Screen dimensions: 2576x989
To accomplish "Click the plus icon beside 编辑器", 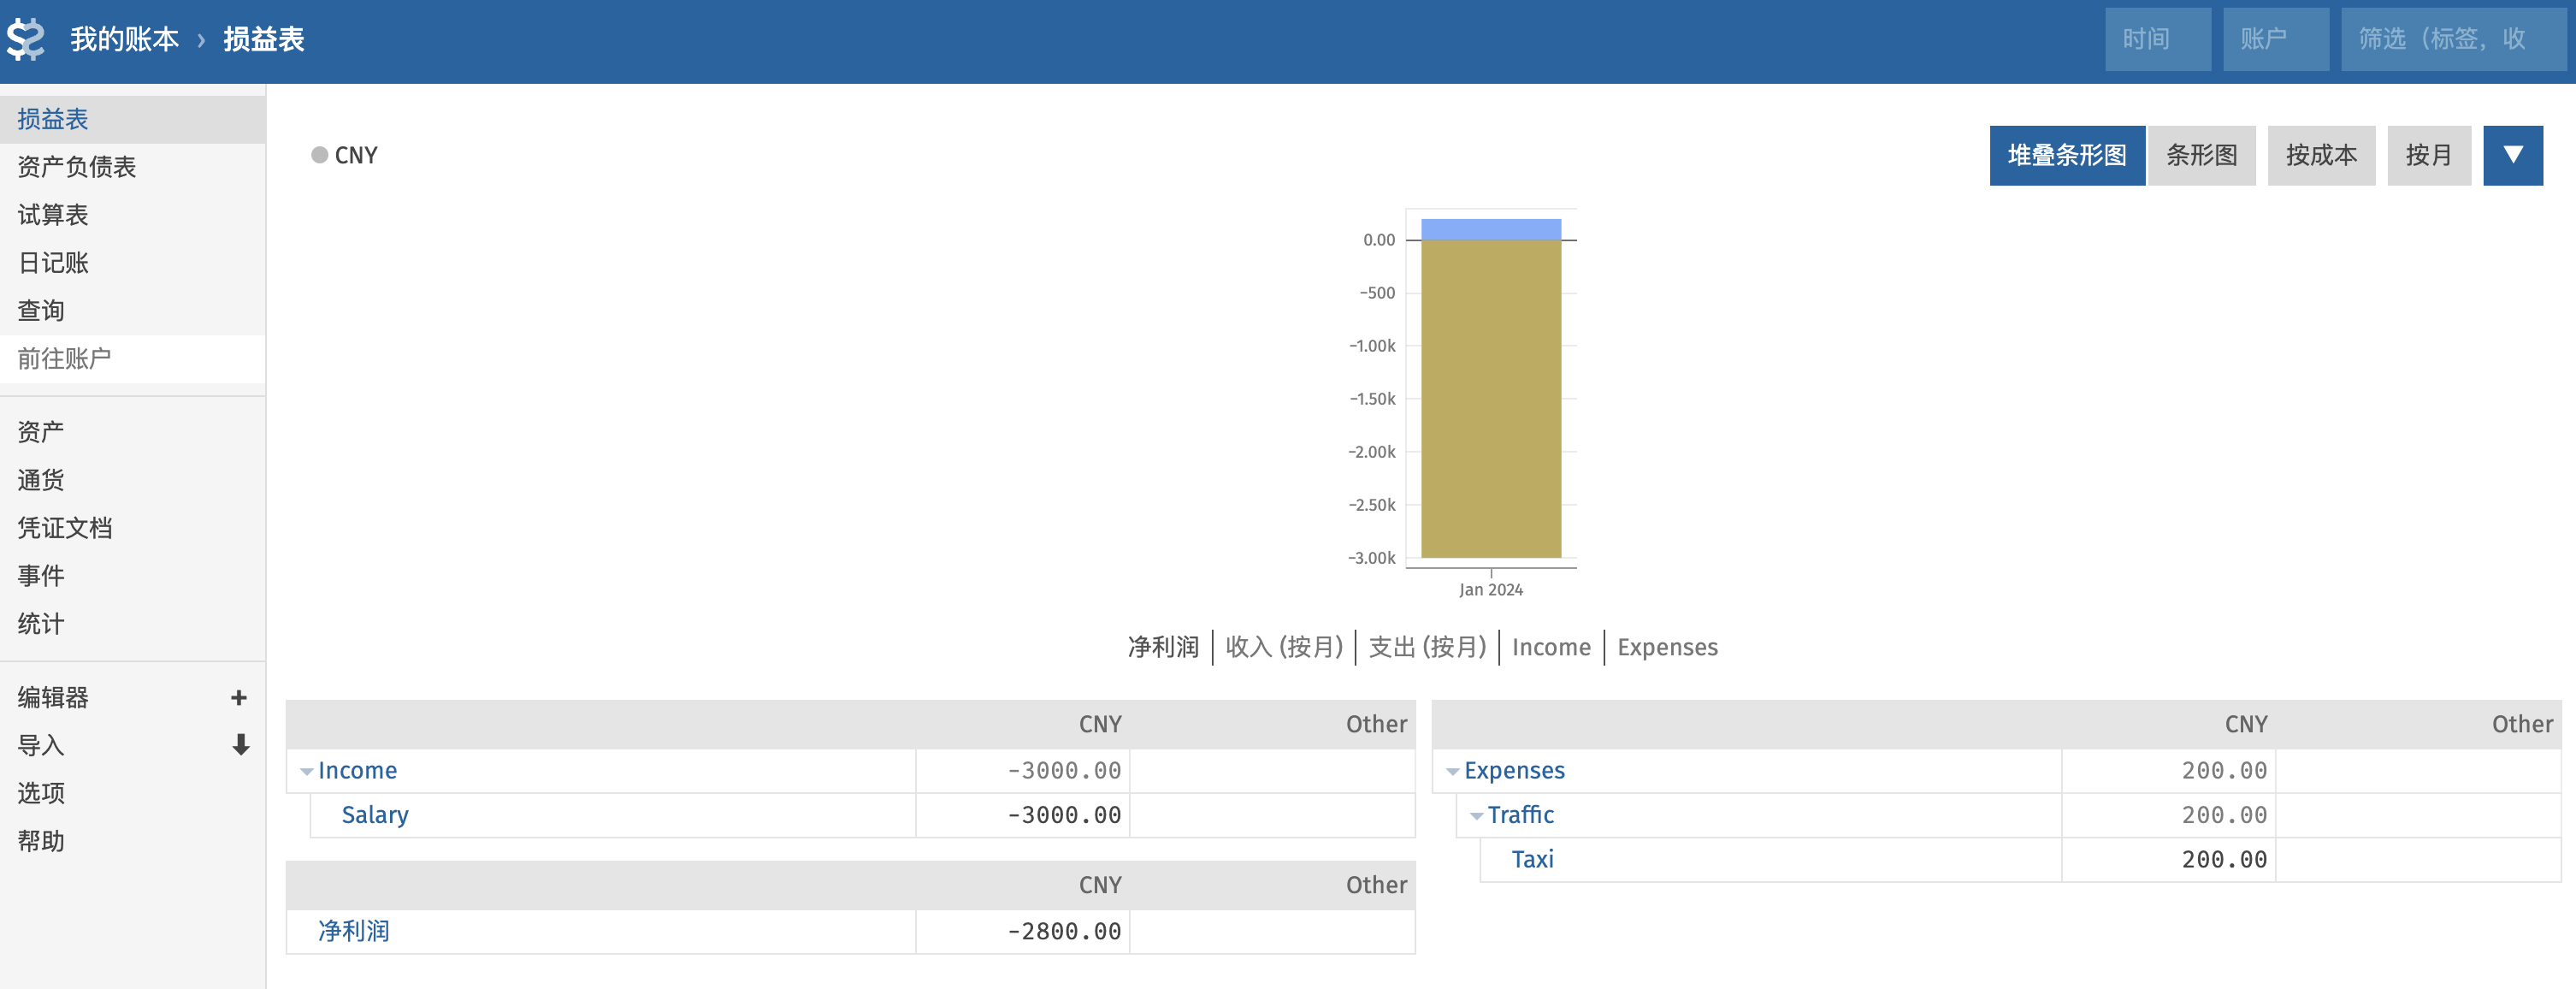I will (239, 697).
